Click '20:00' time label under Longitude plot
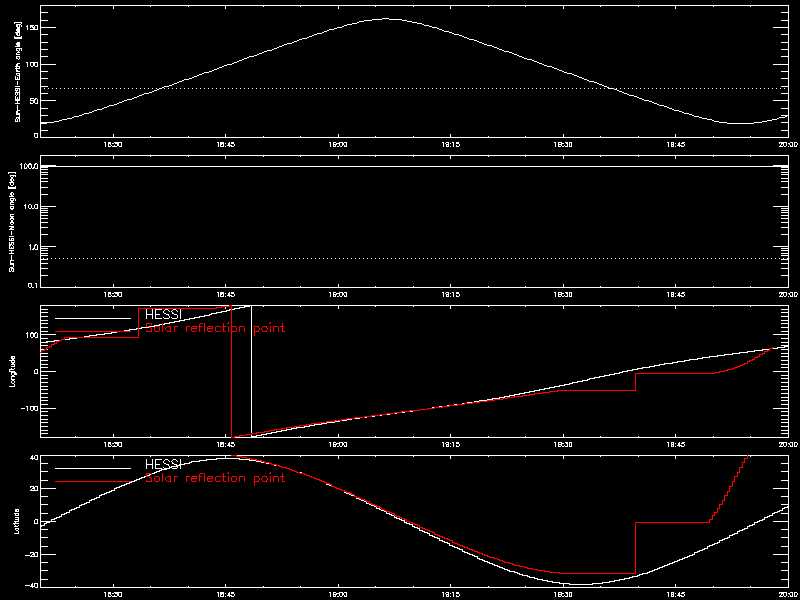The height and width of the screenshot is (600, 800). point(789,445)
